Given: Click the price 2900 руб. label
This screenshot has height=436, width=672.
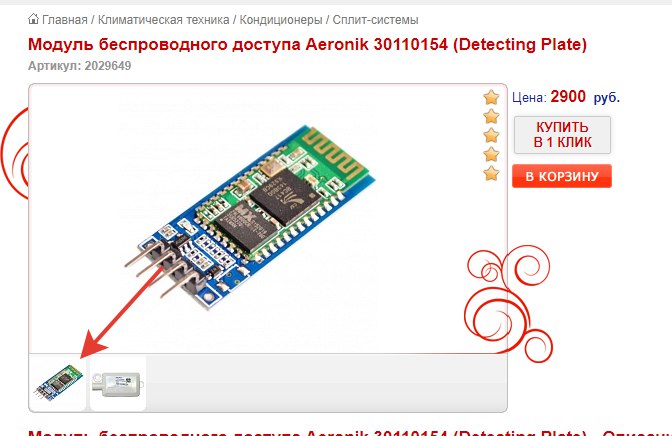Looking at the screenshot, I should click(566, 97).
